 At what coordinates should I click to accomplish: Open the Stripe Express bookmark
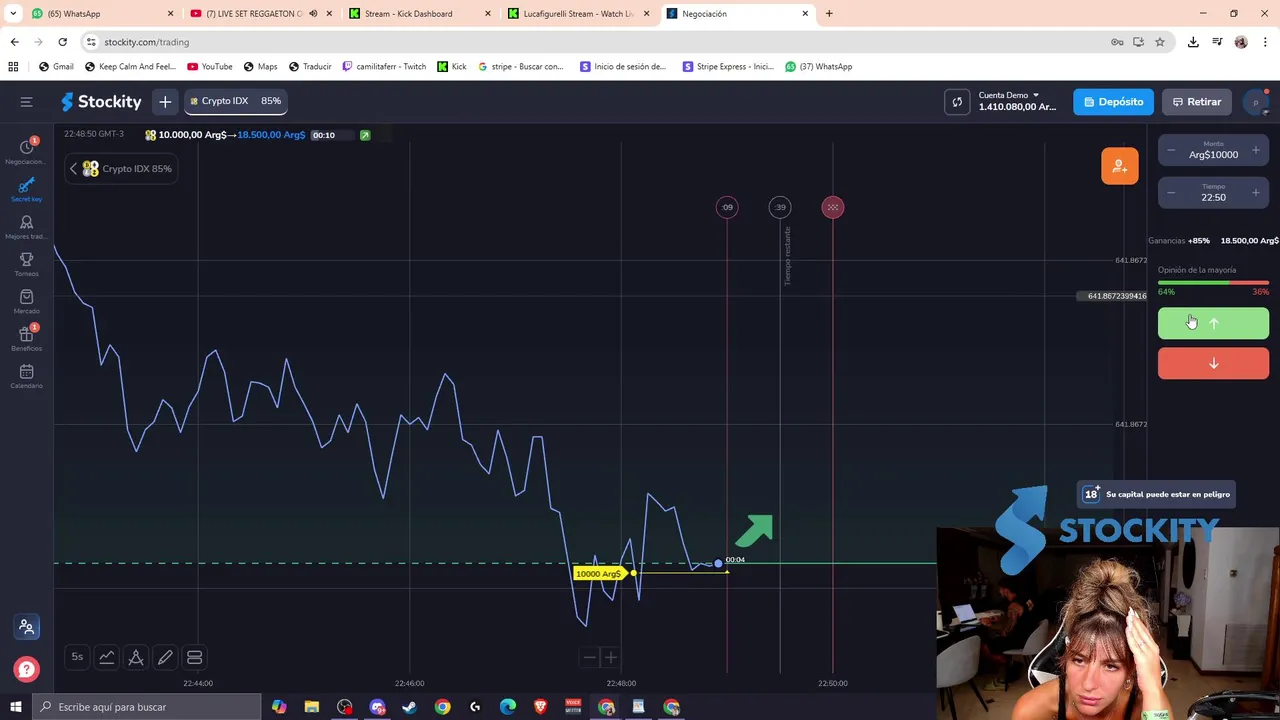(728, 66)
